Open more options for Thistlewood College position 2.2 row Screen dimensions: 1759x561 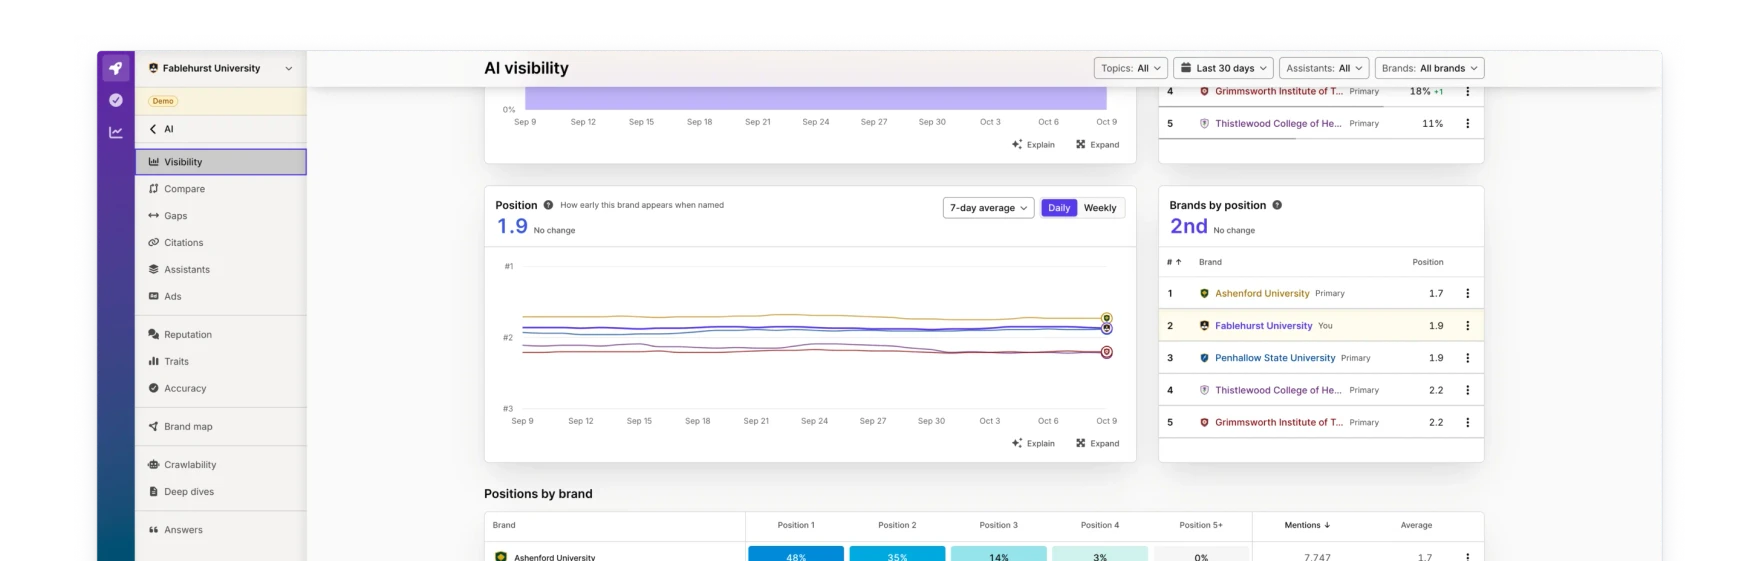coord(1467,390)
